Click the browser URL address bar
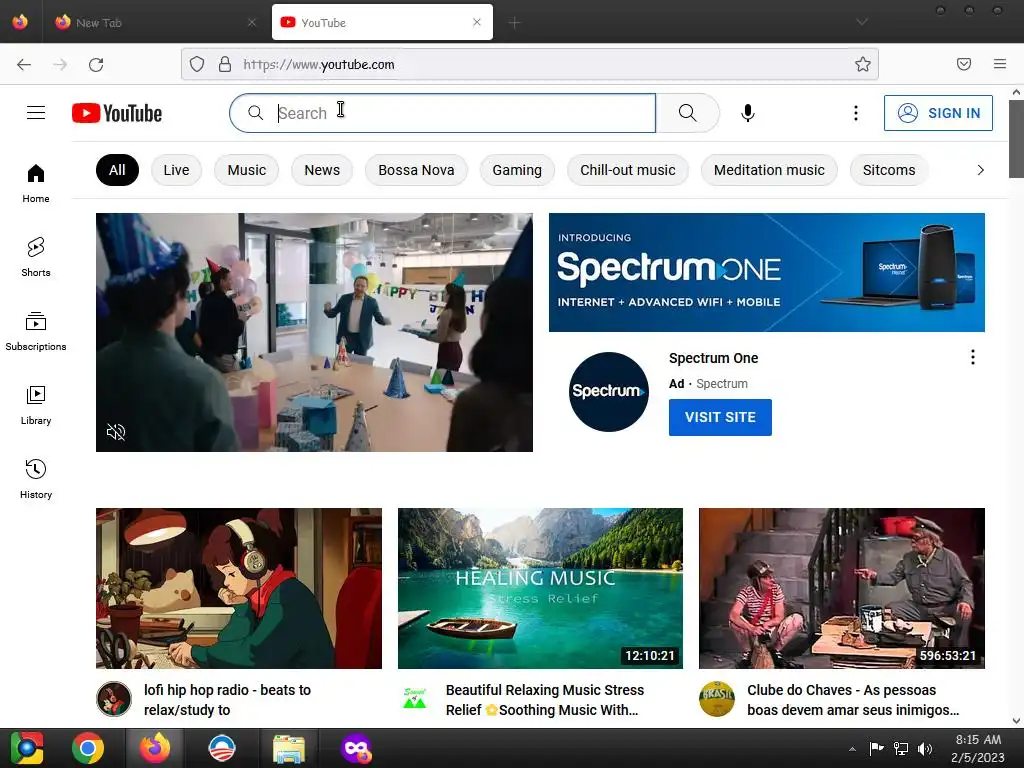The height and width of the screenshot is (768, 1024). (x=529, y=64)
